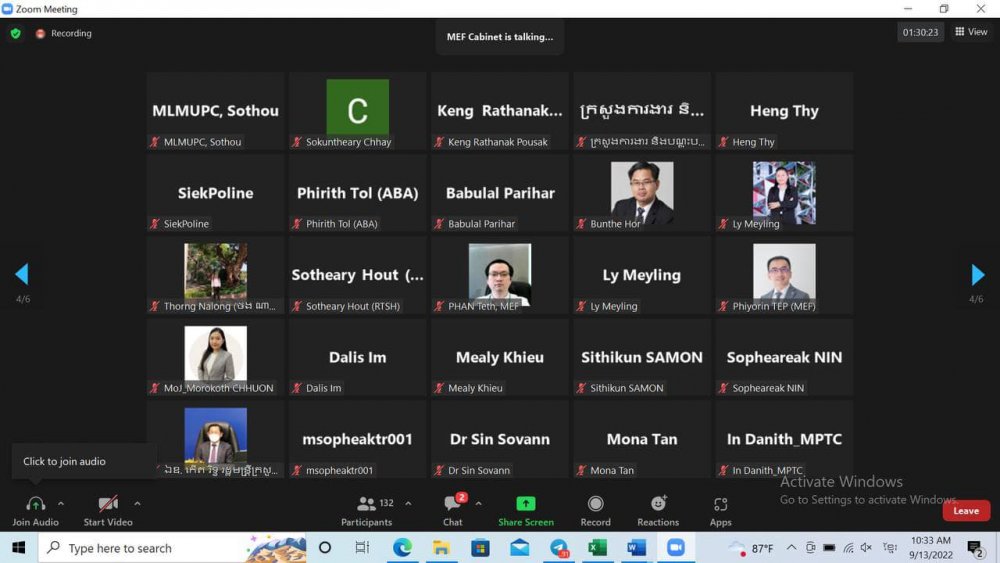Select the Bunthe Hor video tile

coord(642,193)
